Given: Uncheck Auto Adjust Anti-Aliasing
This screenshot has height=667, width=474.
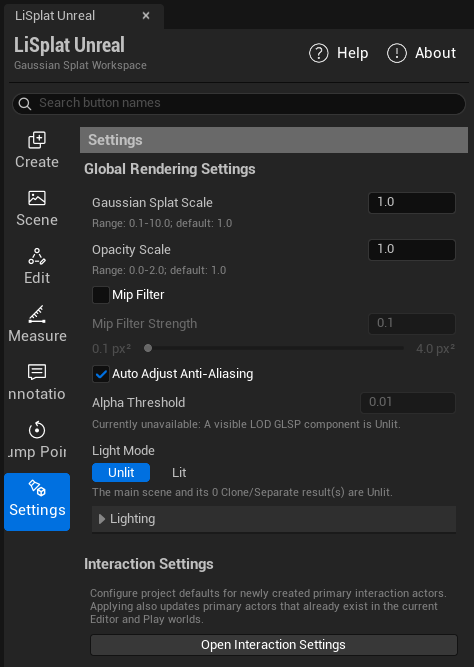Looking at the screenshot, I should (x=101, y=374).
